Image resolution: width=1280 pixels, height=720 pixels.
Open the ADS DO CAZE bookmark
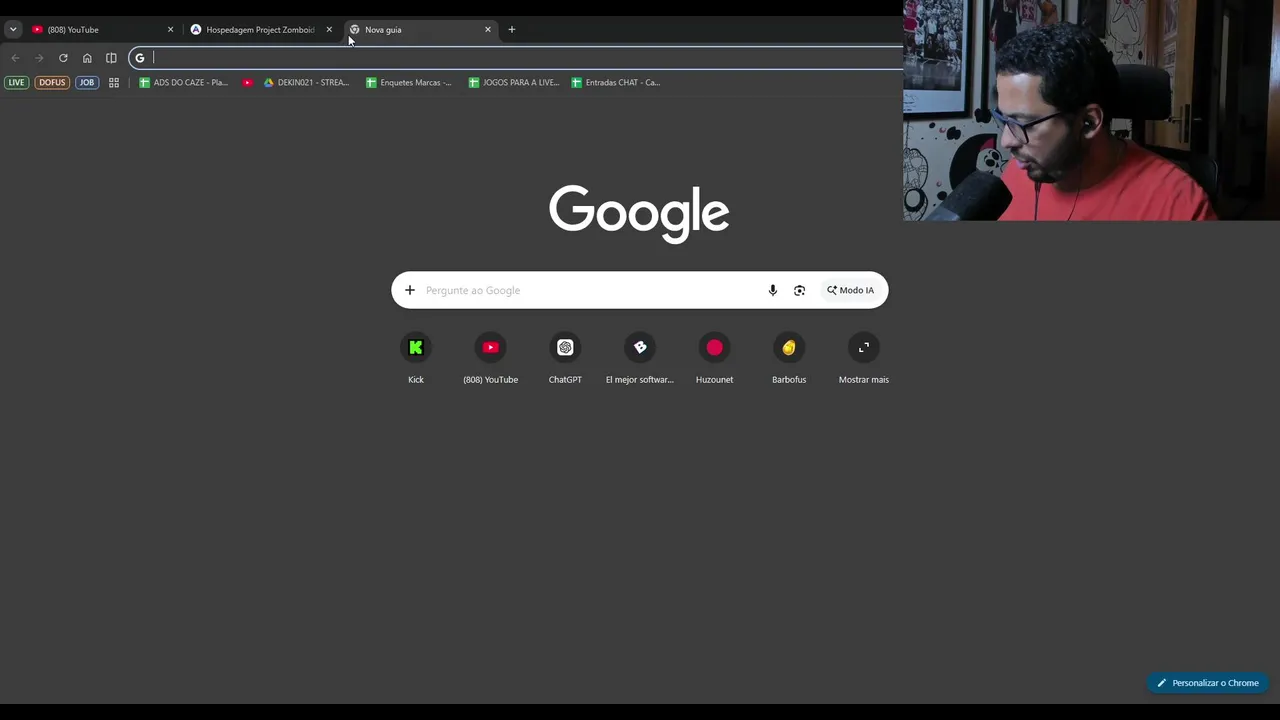point(184,83)
